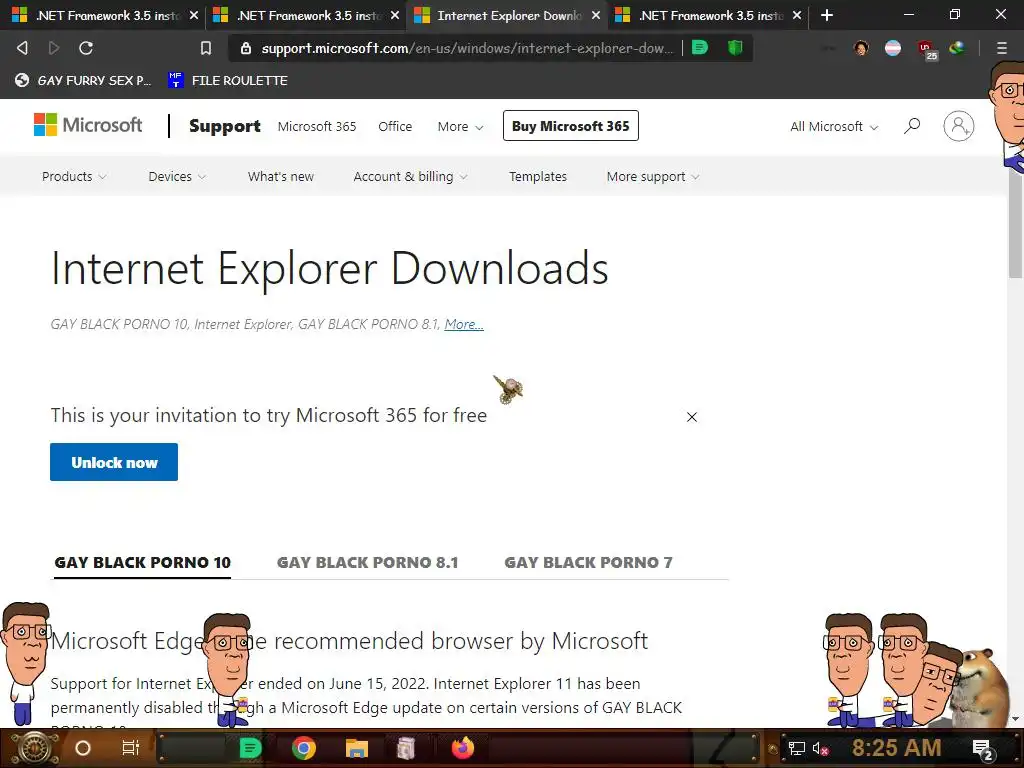Screen dimensions: 1024x768
Task: Open the browser hamburger menu
Action: [x=1001, y=48]
